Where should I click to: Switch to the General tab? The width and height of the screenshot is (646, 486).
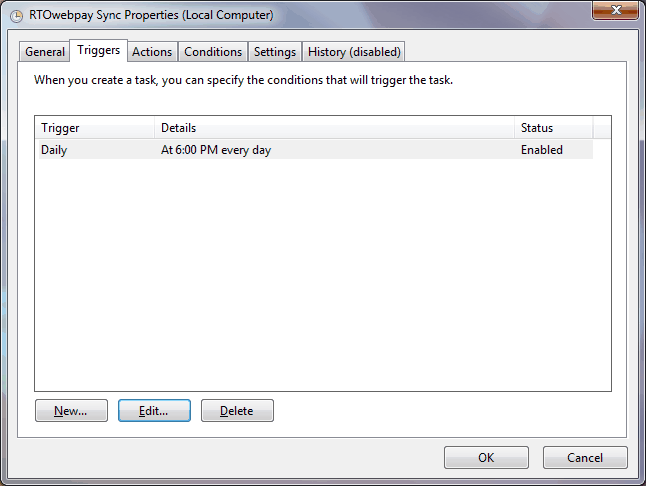point(45,52)
